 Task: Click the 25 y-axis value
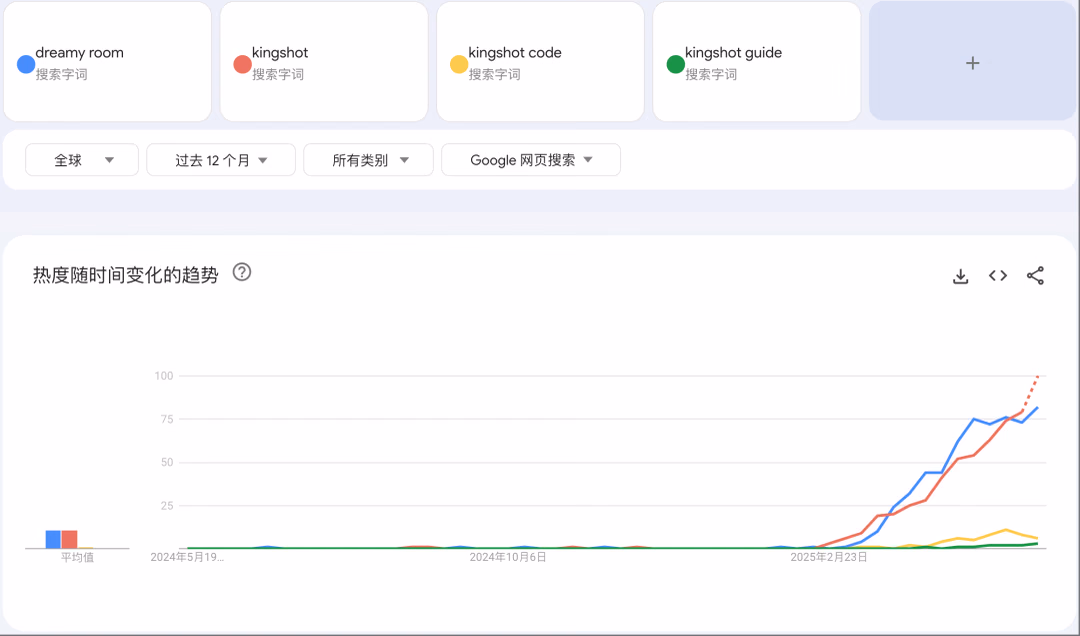click(167, 506)
